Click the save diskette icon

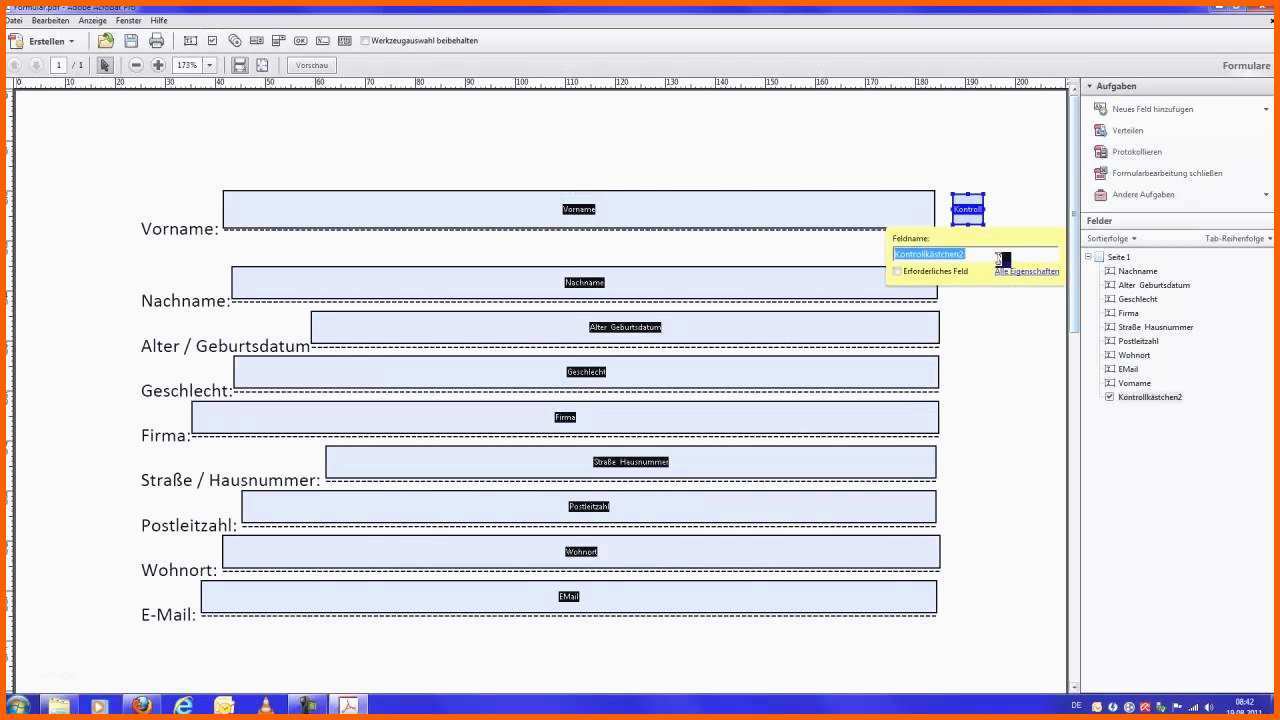131,41
